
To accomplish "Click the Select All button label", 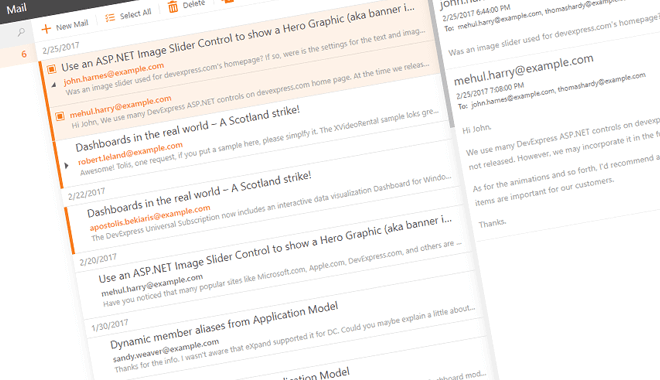I will [135, 14].
